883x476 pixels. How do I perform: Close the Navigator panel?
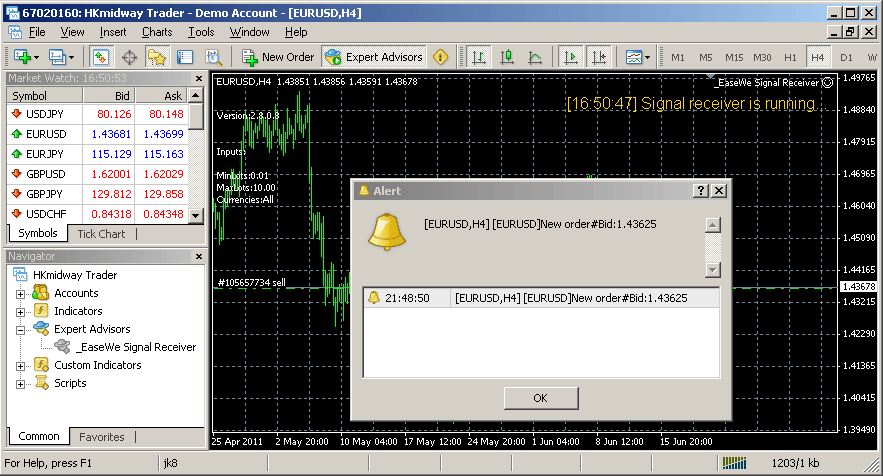[199, 256]
